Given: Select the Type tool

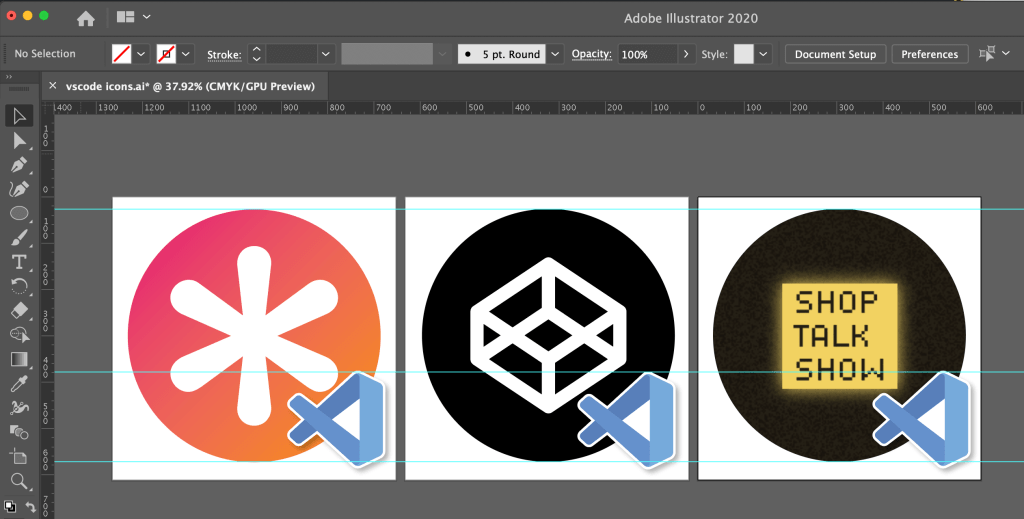Looking at the screenshot, I should pos(19,262).
